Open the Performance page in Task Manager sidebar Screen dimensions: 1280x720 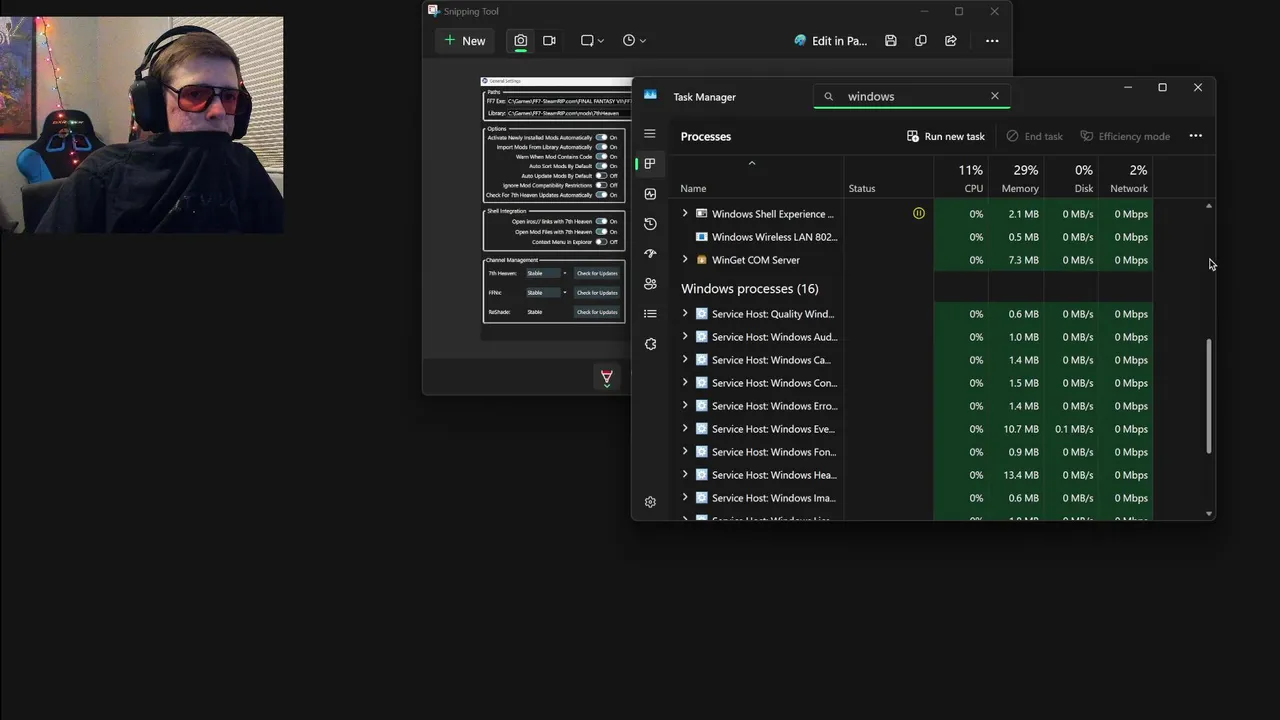coord(650,194)
